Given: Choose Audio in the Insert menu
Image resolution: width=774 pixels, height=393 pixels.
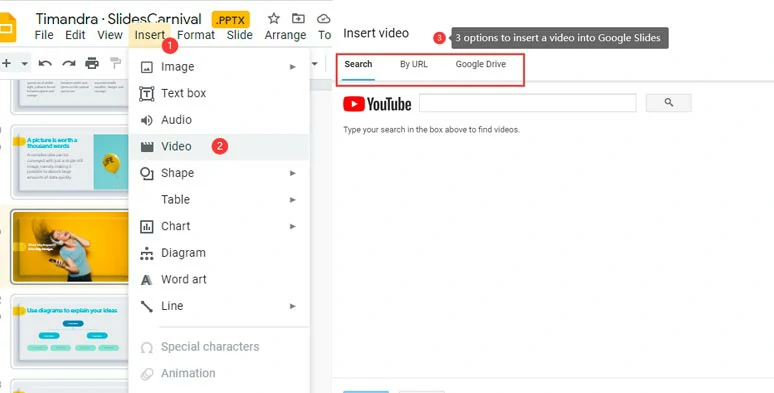Looking at the screenshot, I should tap(219, 120).
